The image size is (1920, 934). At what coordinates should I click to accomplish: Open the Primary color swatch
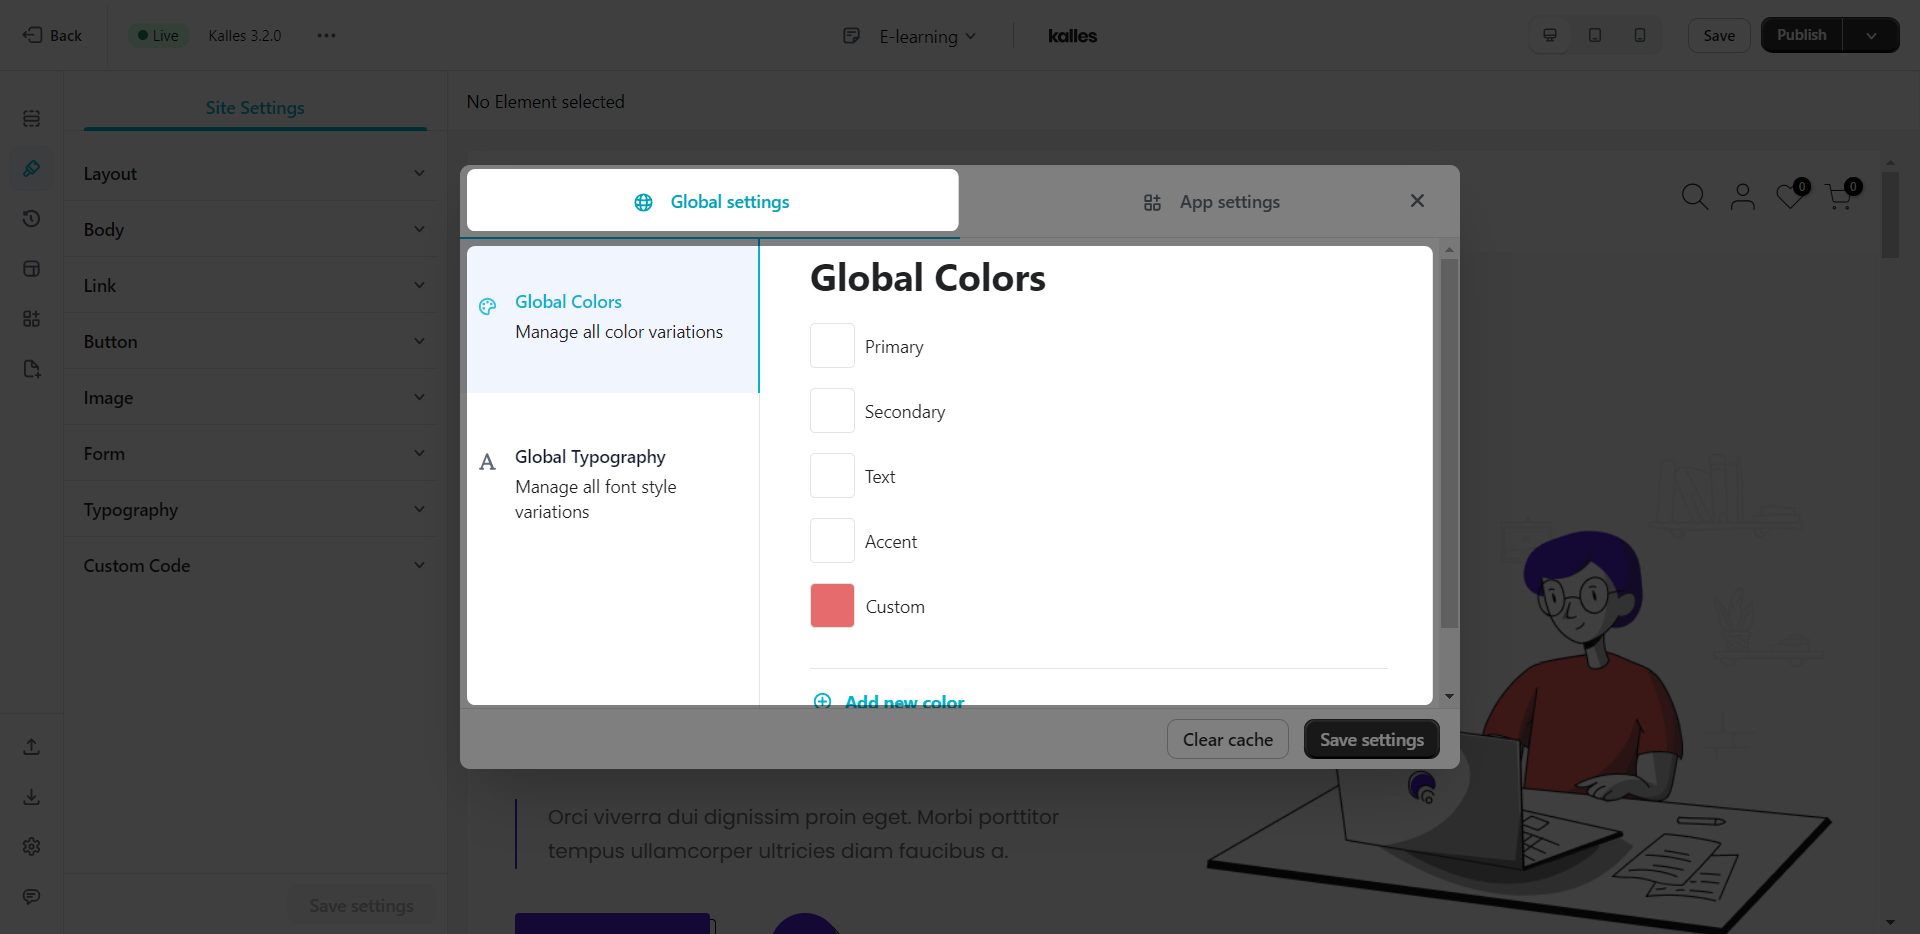point(832,346)
